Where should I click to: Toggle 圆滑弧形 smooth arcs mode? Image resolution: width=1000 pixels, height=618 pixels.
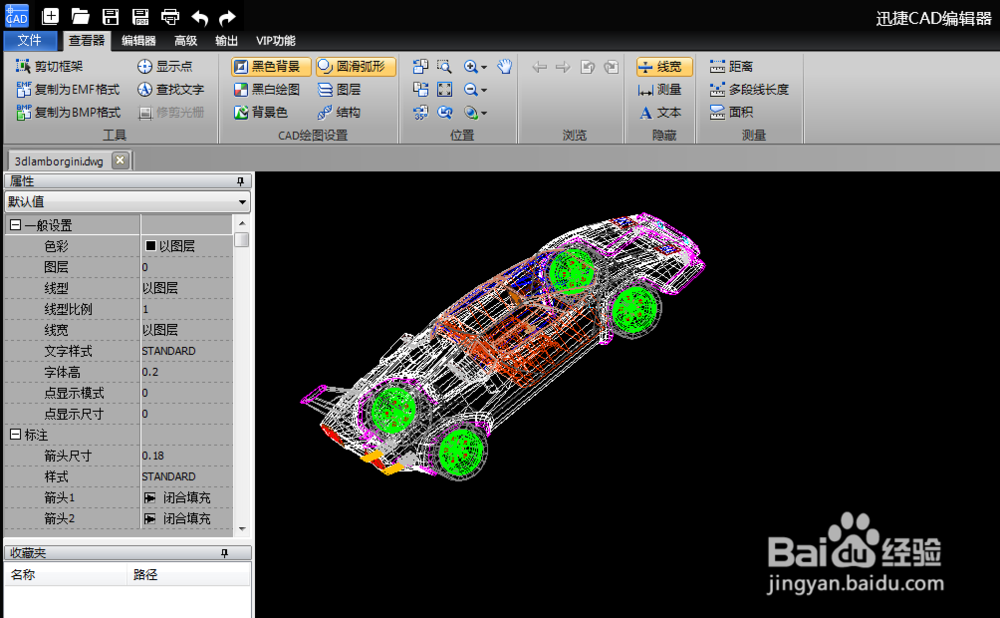pos(354,66)
